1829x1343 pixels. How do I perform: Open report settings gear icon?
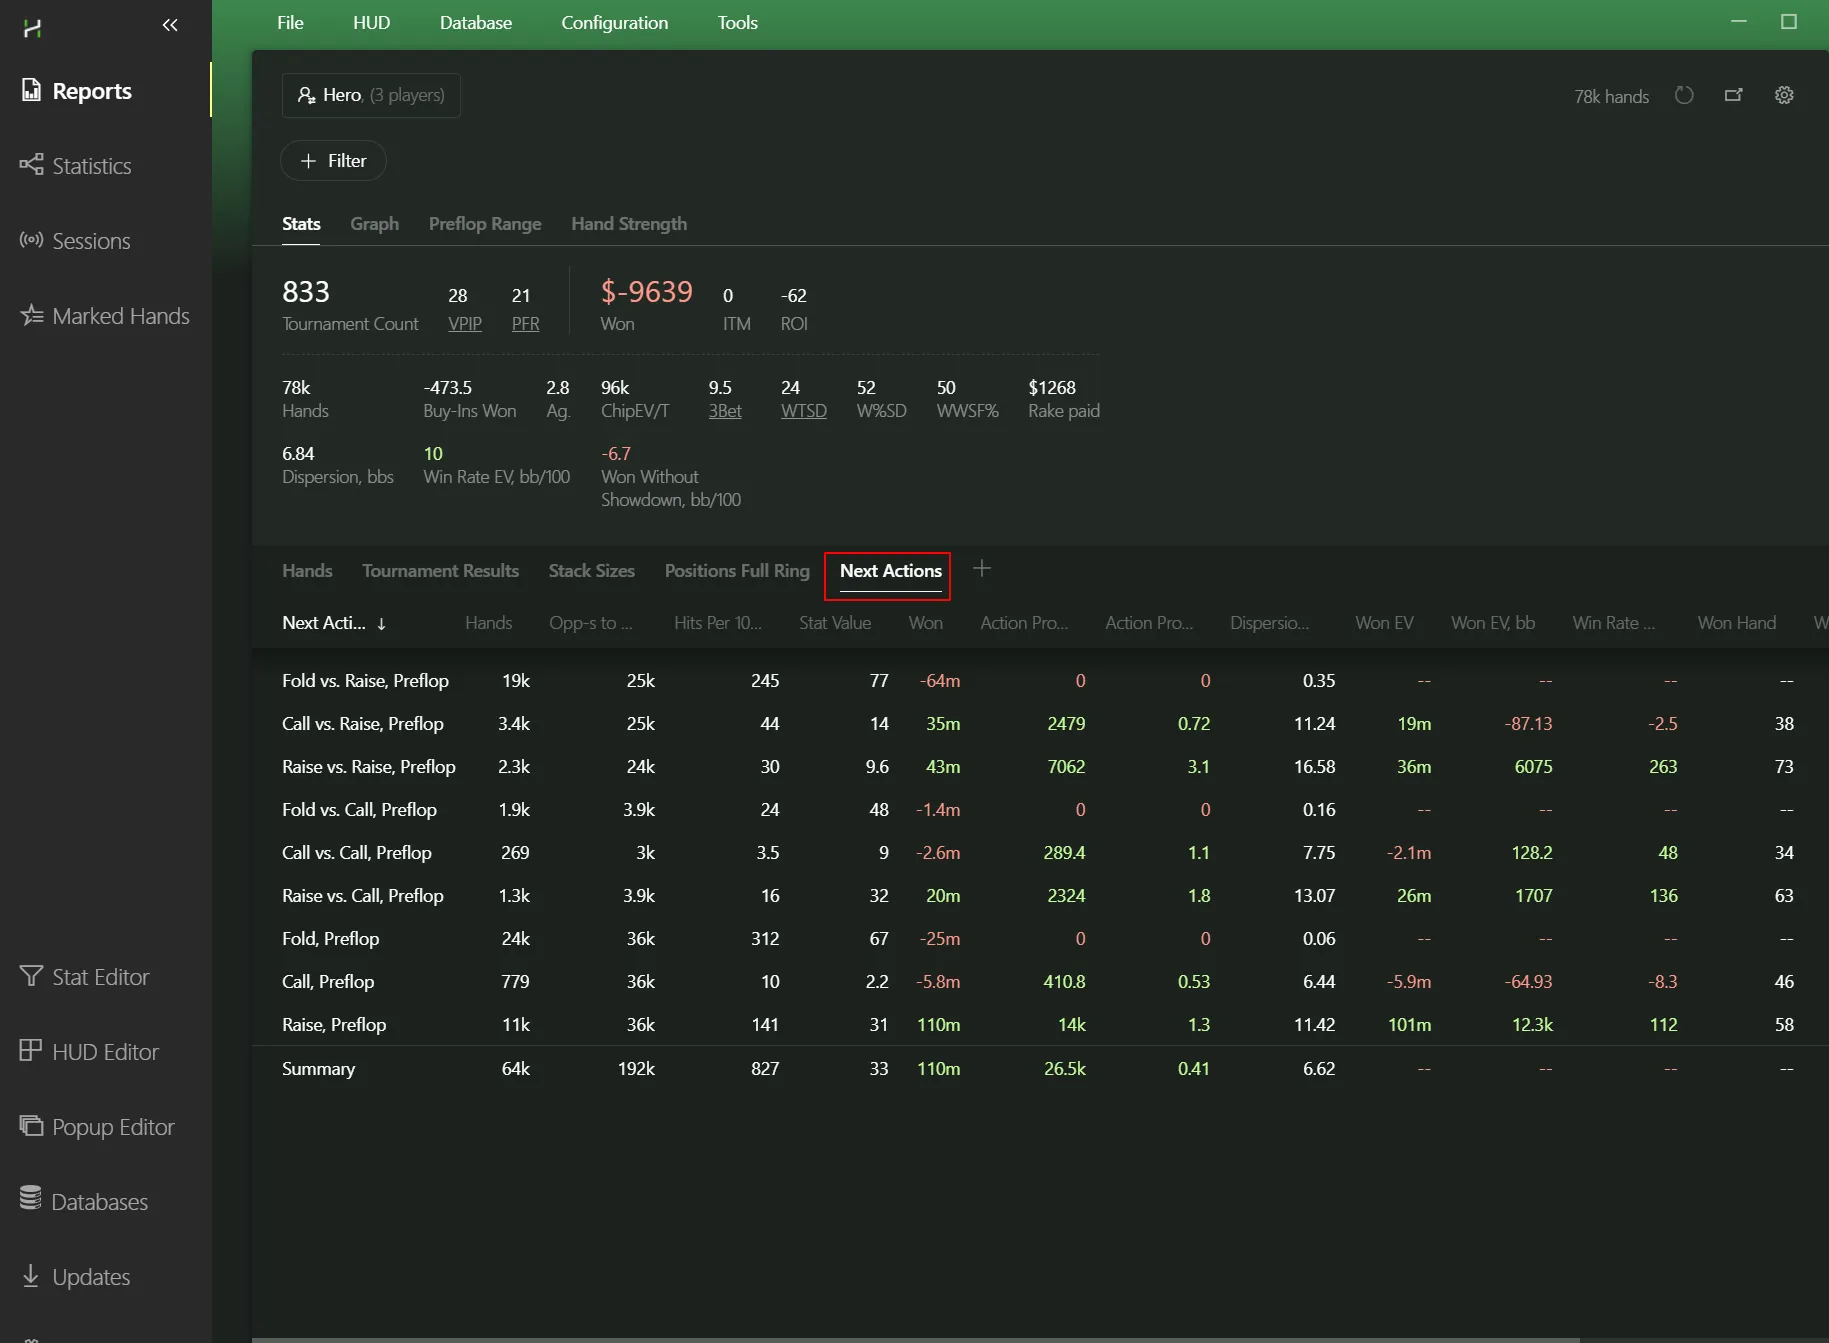pos(1784,96)
